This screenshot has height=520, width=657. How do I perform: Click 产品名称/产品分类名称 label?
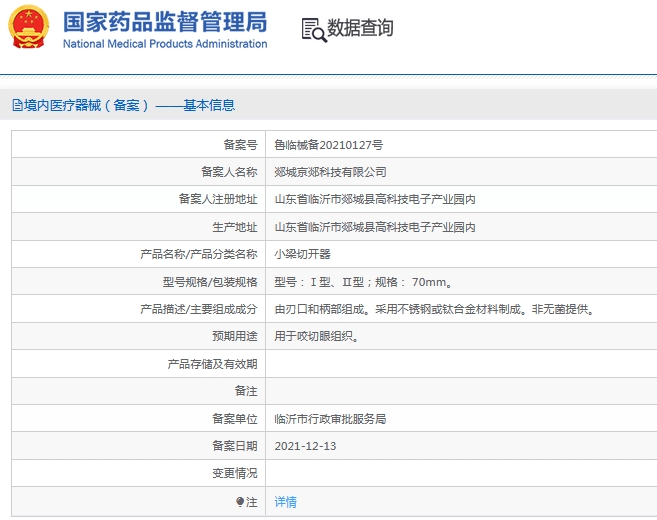pos(199,254)
